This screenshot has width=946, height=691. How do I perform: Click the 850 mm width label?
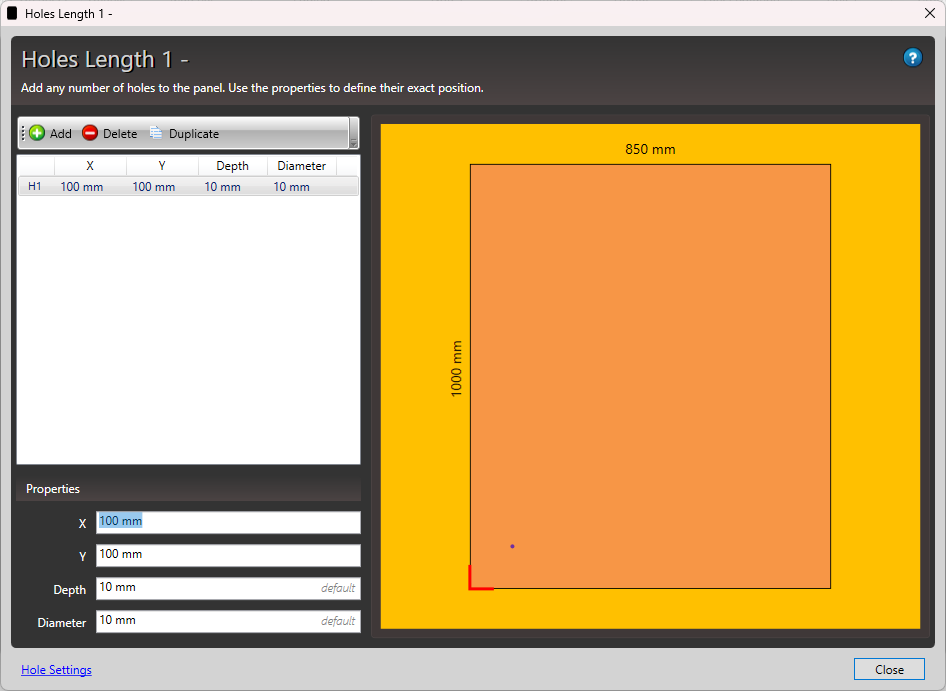point(650,149)
